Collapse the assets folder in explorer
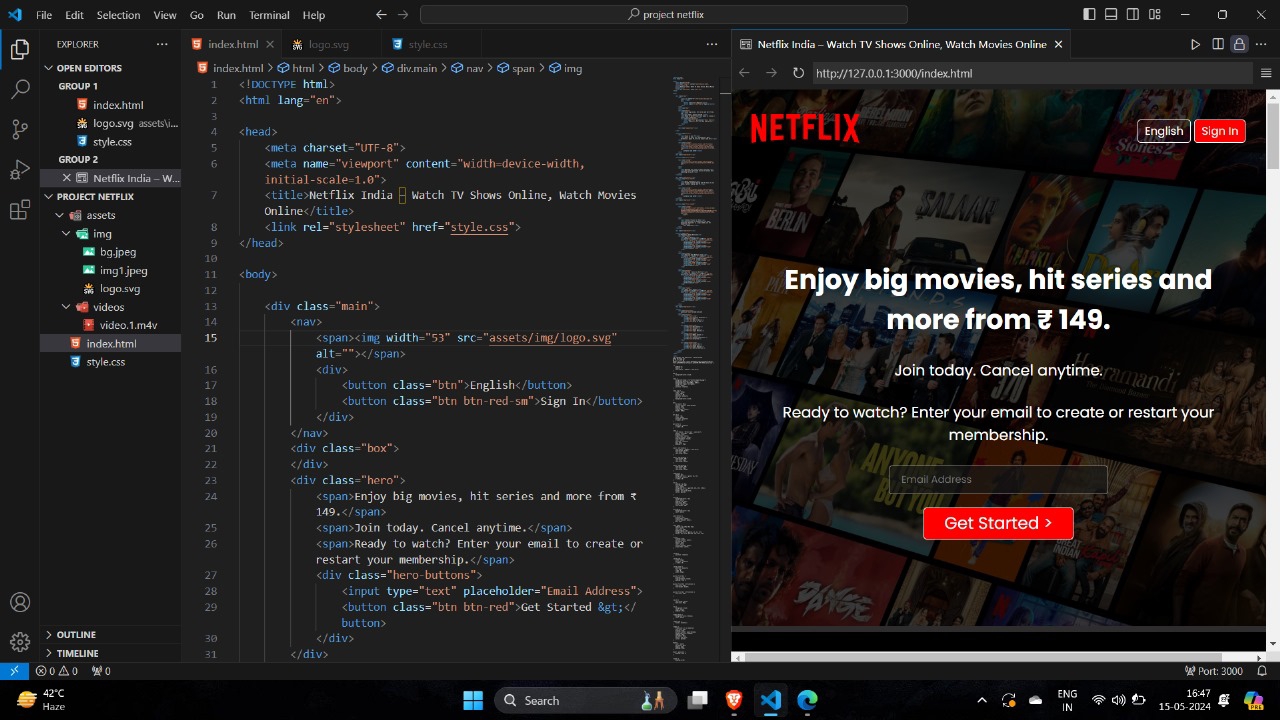 100,215
